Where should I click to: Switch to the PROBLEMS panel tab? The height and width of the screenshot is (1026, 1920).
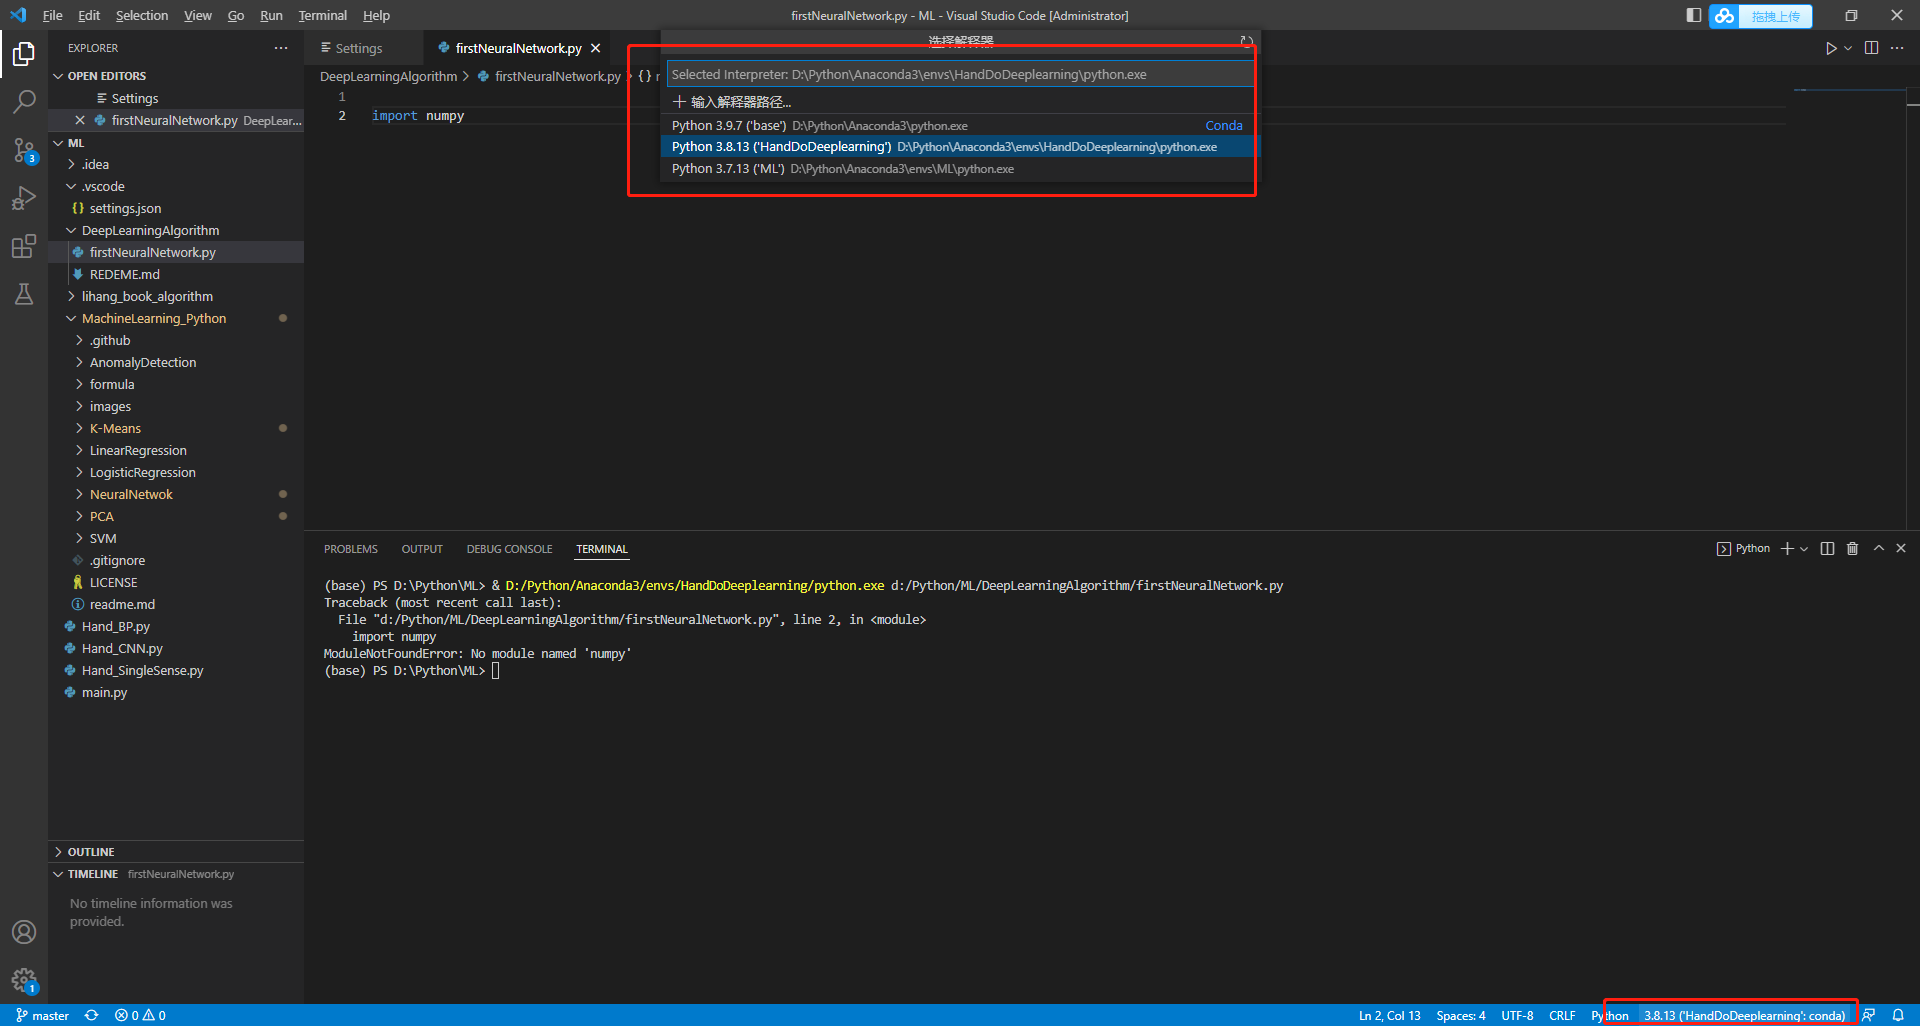tap(351, 549)
